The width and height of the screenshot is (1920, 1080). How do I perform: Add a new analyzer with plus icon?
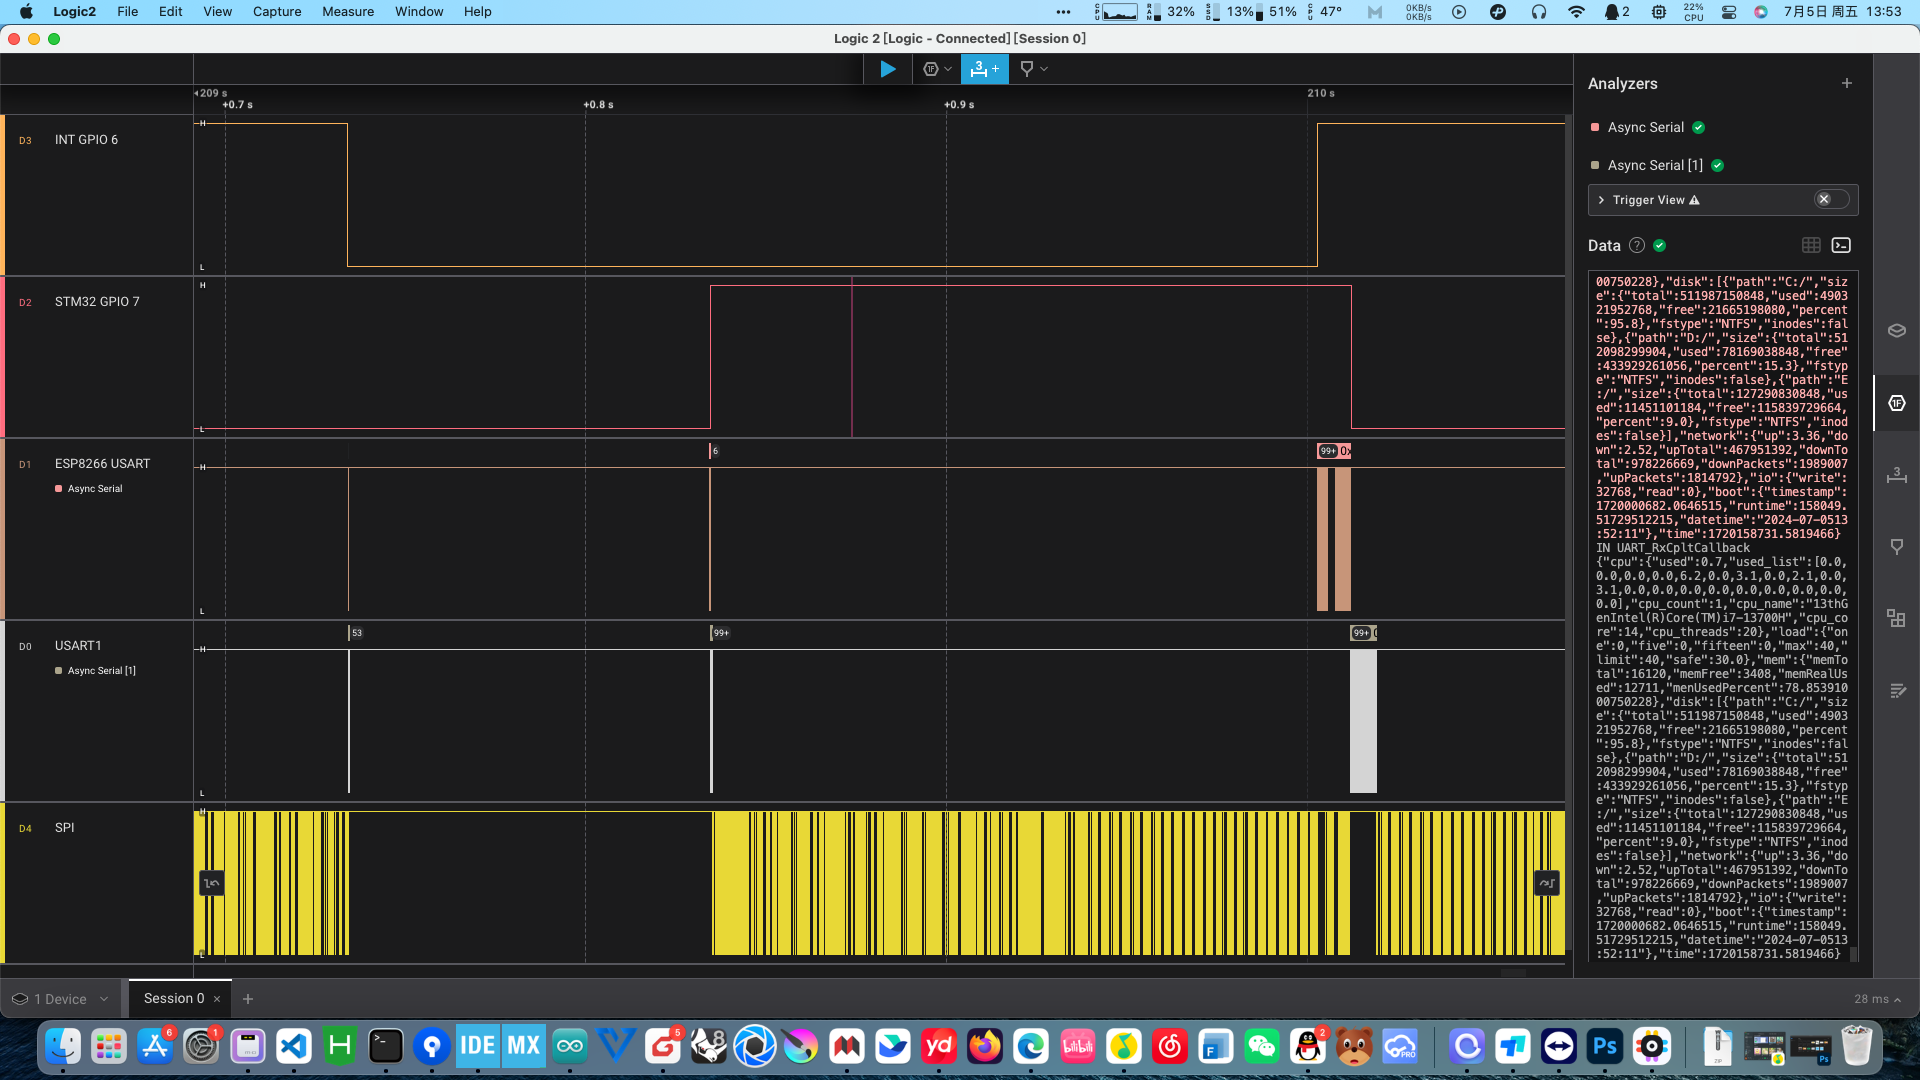1847,83
